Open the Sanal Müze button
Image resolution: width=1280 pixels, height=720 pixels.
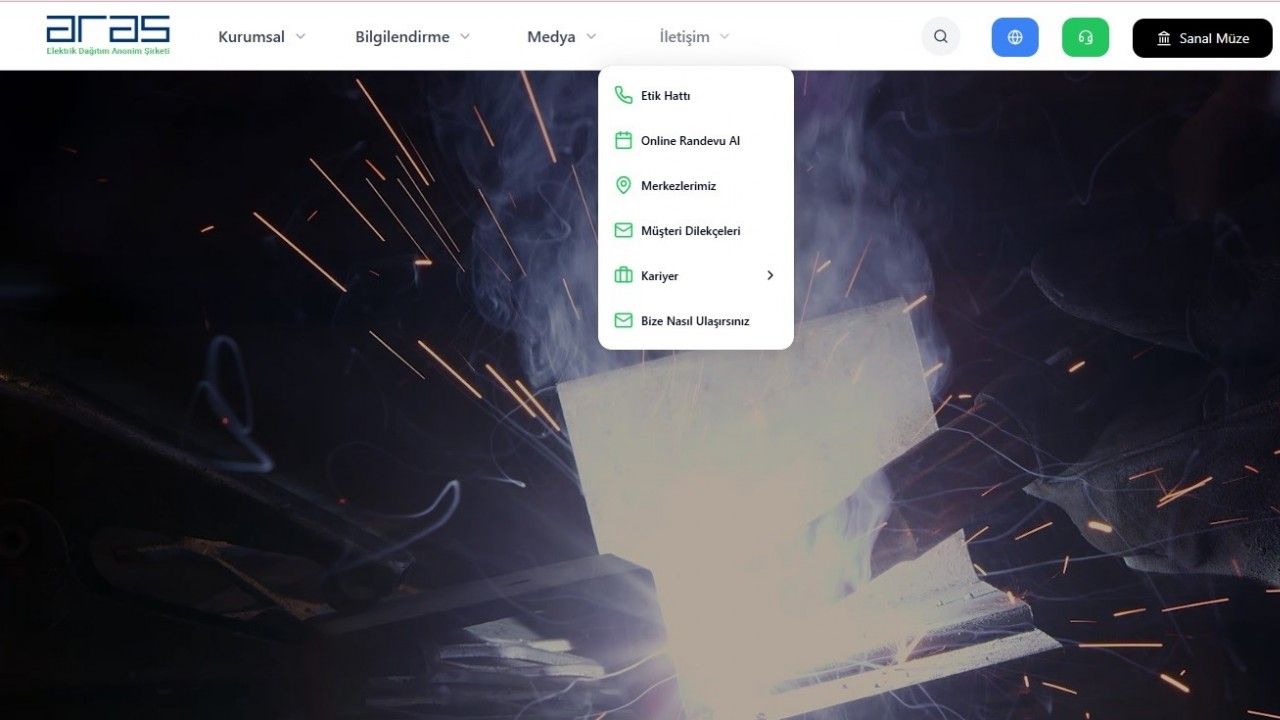coord(1202,38)
